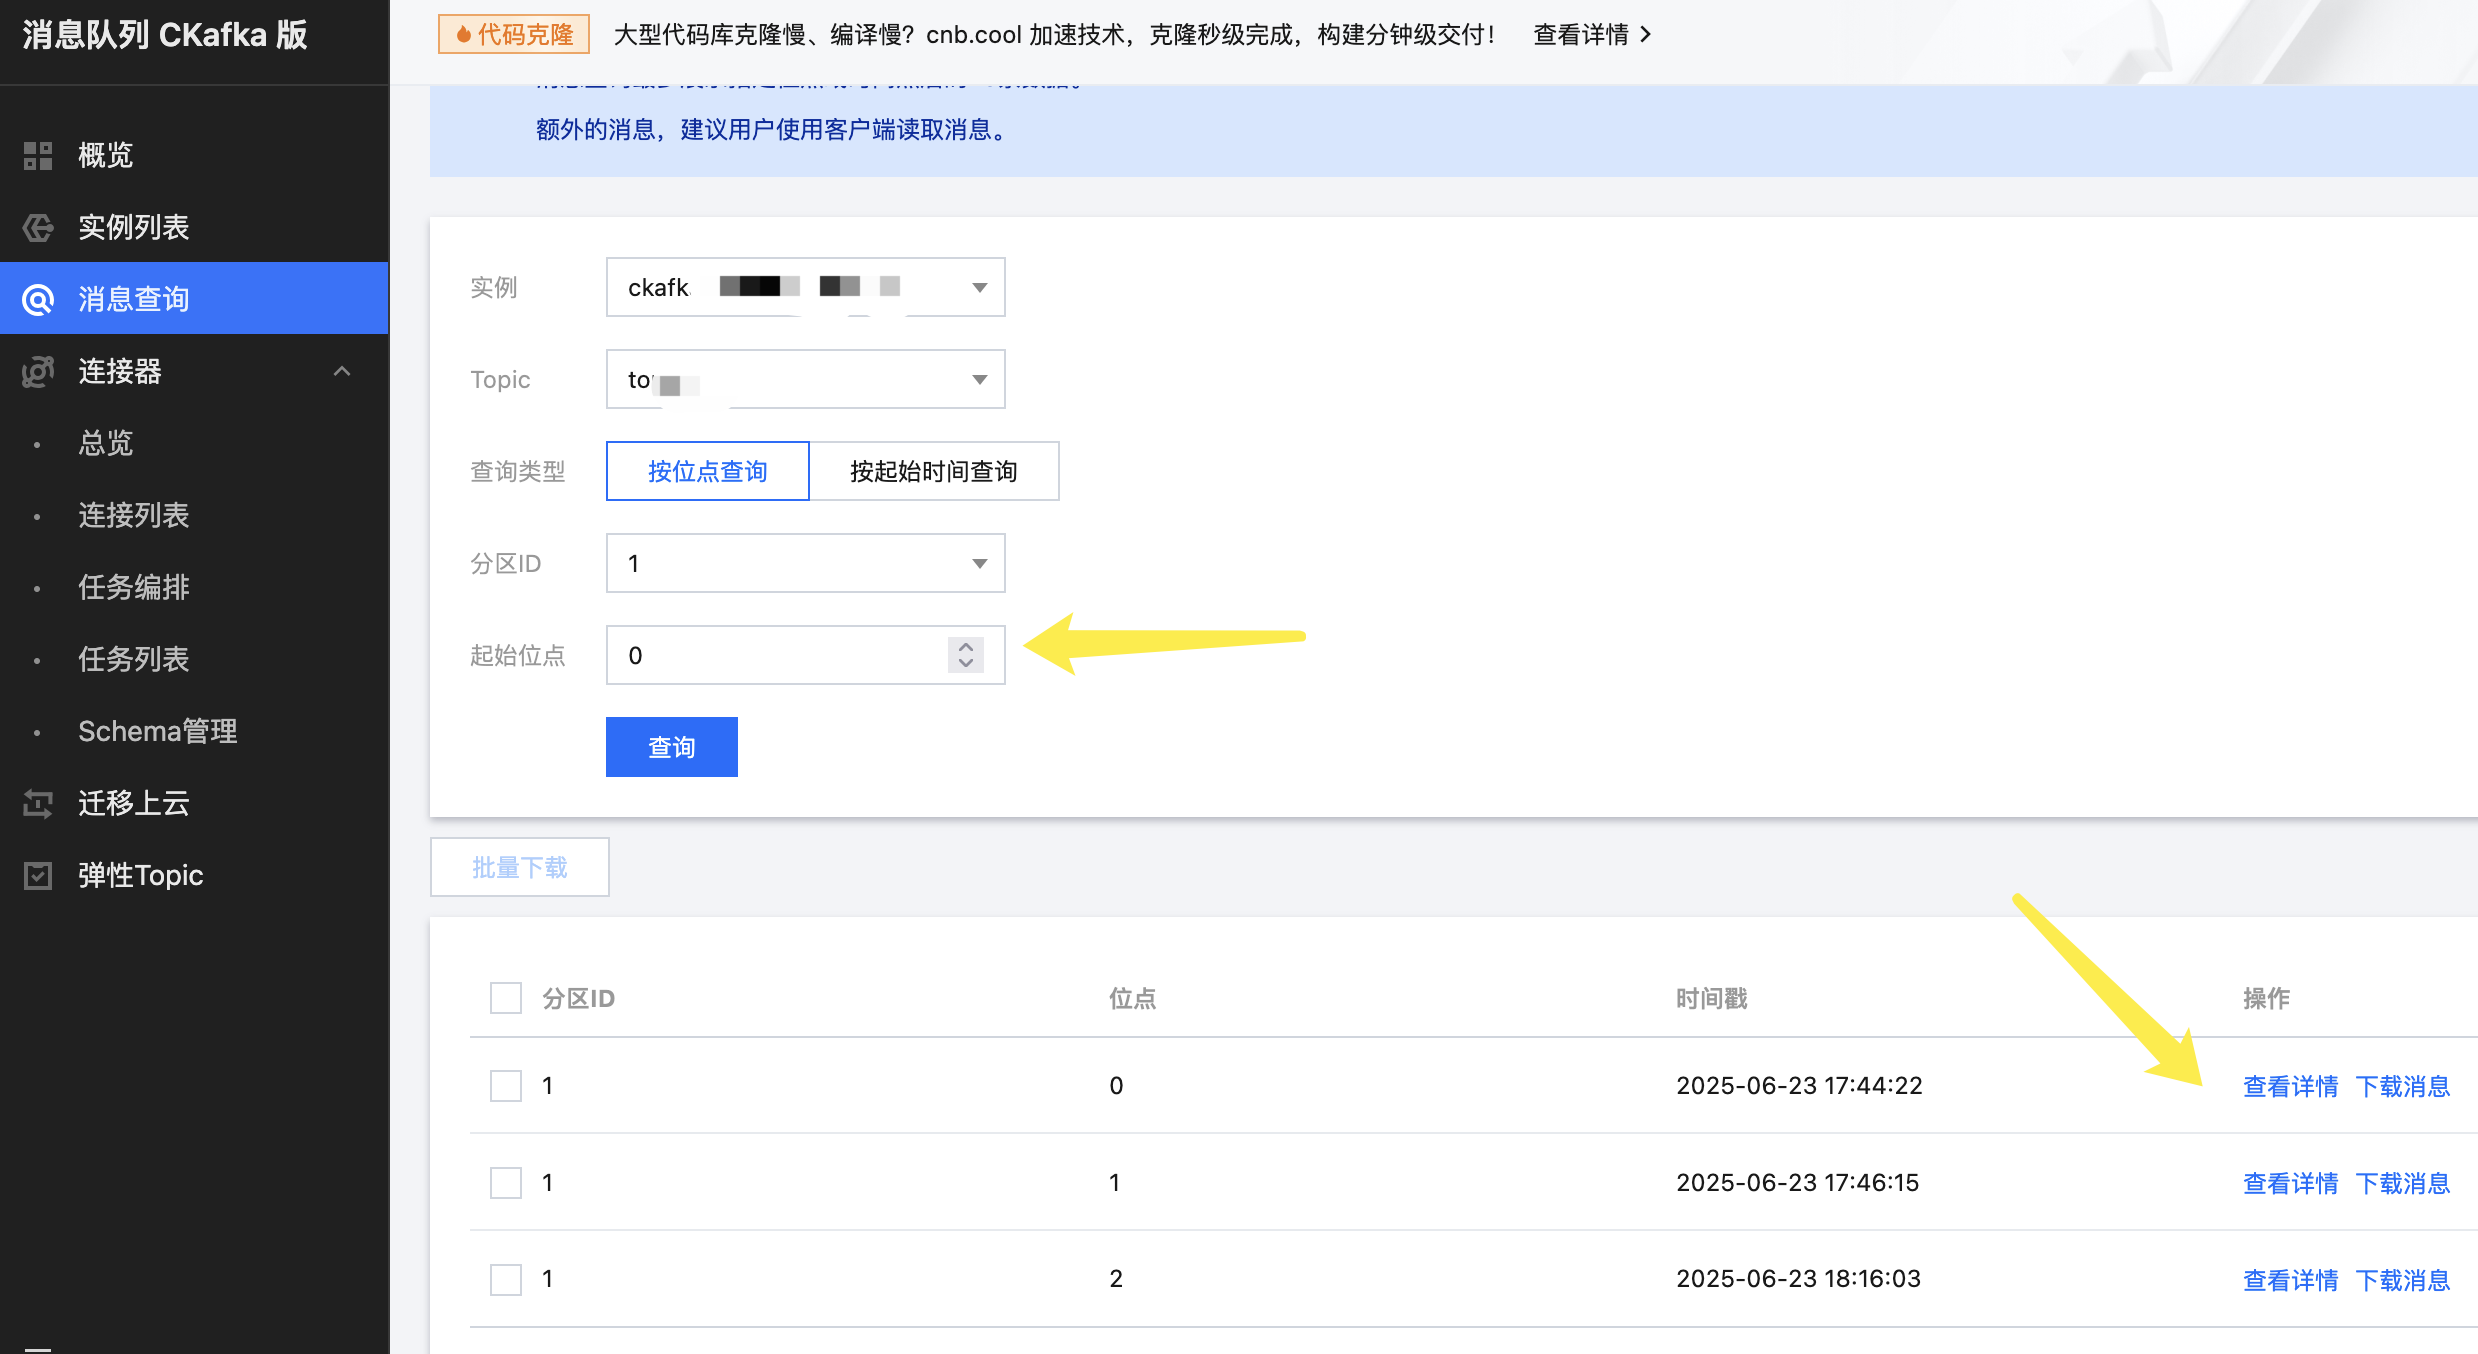Screen dimensions: 2478x1354
Task: Check the row timestamped 17:46:15
Action: point(506,1182)
